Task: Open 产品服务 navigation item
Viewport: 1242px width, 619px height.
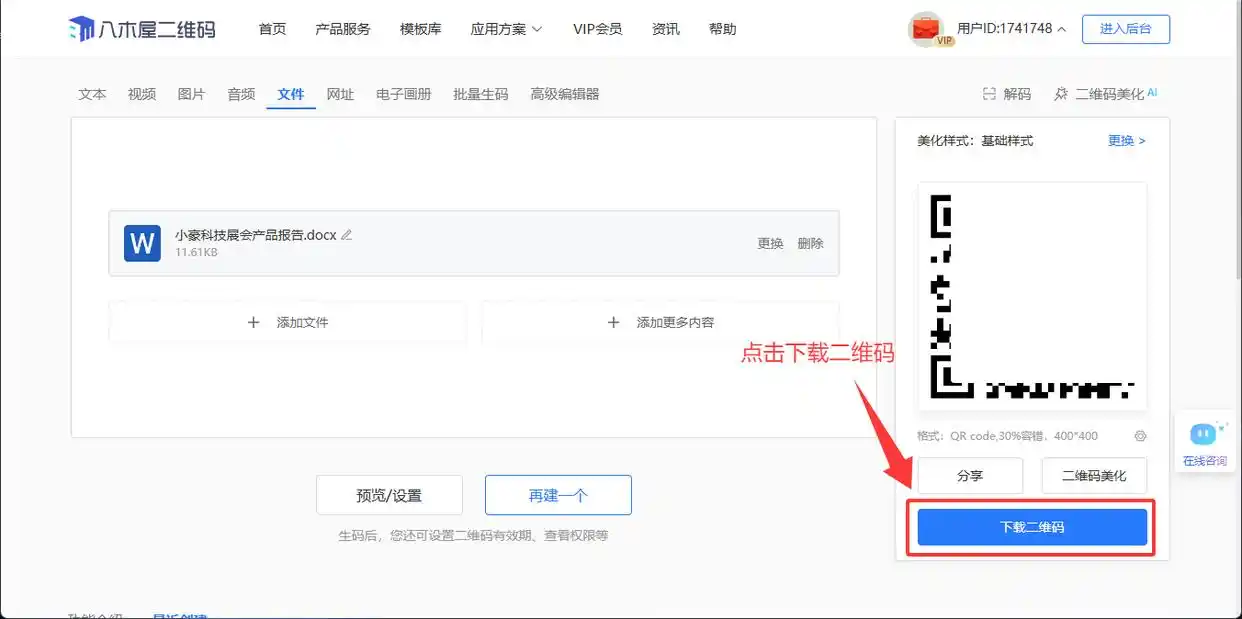Action: click(x=343, y=29)
